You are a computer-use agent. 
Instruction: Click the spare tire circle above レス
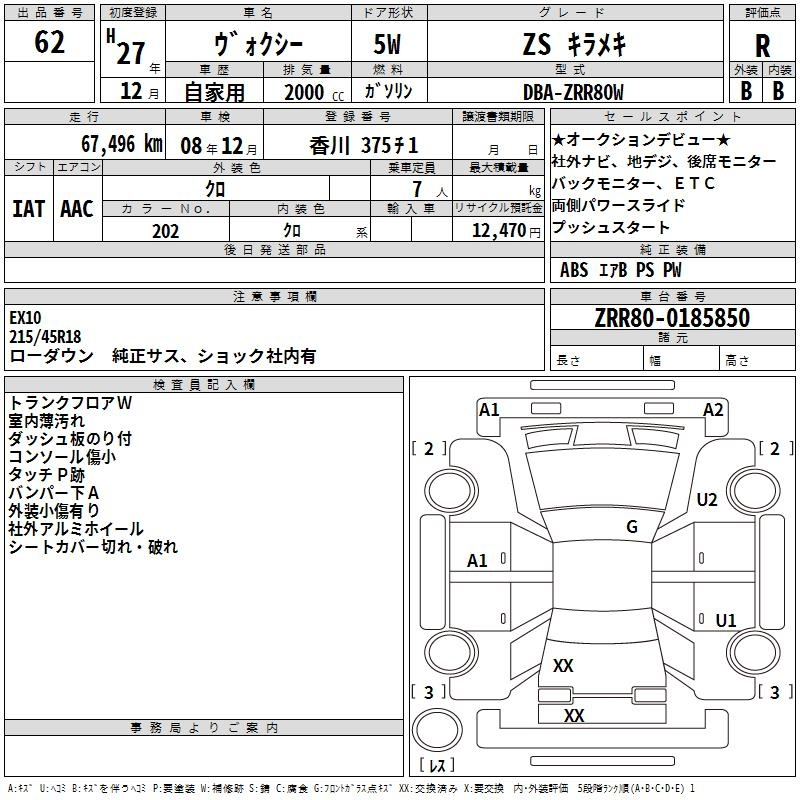437,729
